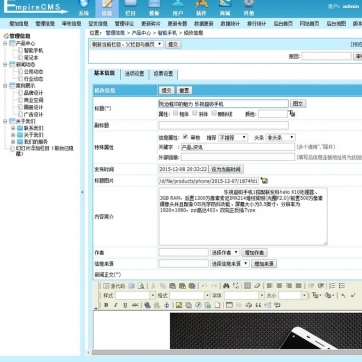Image resolution: width=362 pixels, height=362 pixels.
Task: Click Undo in the editor toolbar
Action: click(204, 286)
